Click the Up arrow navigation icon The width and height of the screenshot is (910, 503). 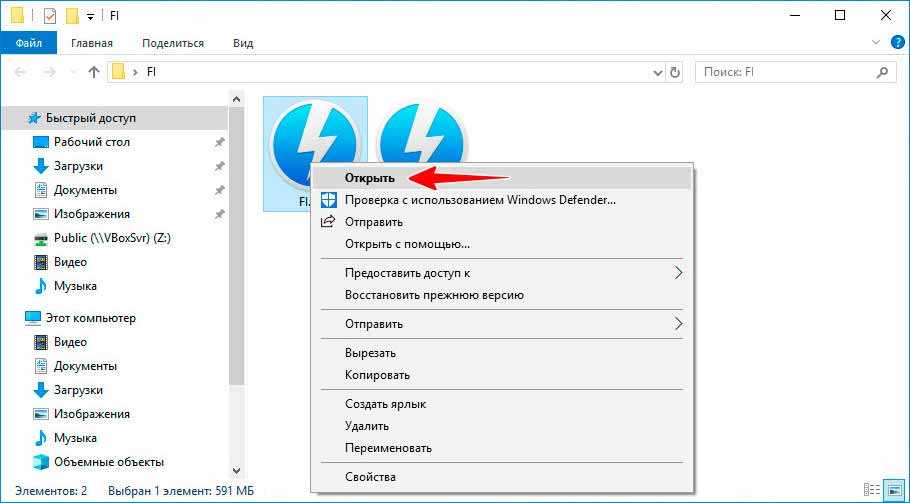[94, 72]
